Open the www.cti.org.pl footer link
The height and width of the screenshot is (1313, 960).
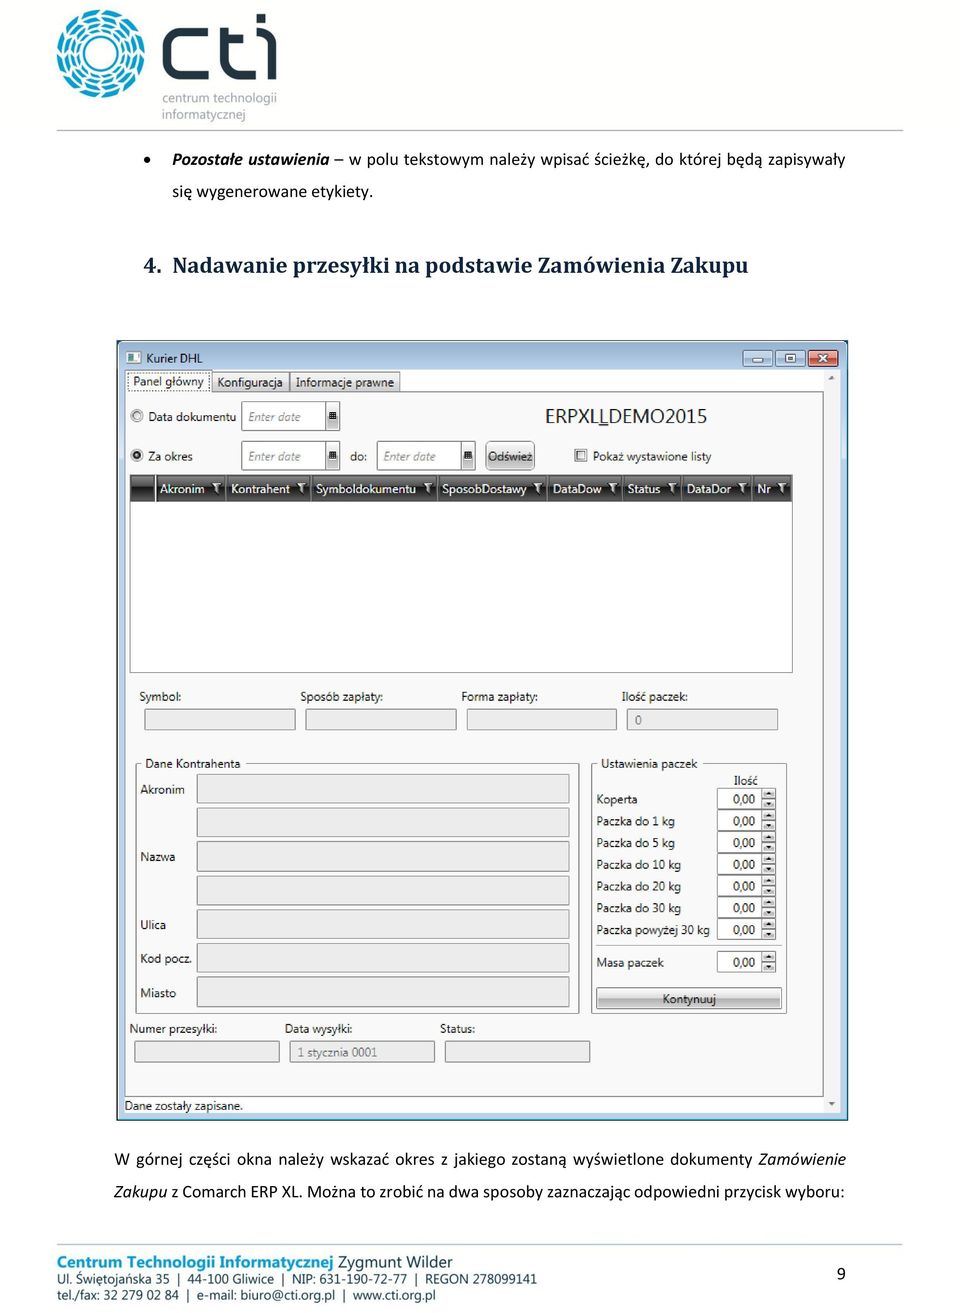(394, 1295)
